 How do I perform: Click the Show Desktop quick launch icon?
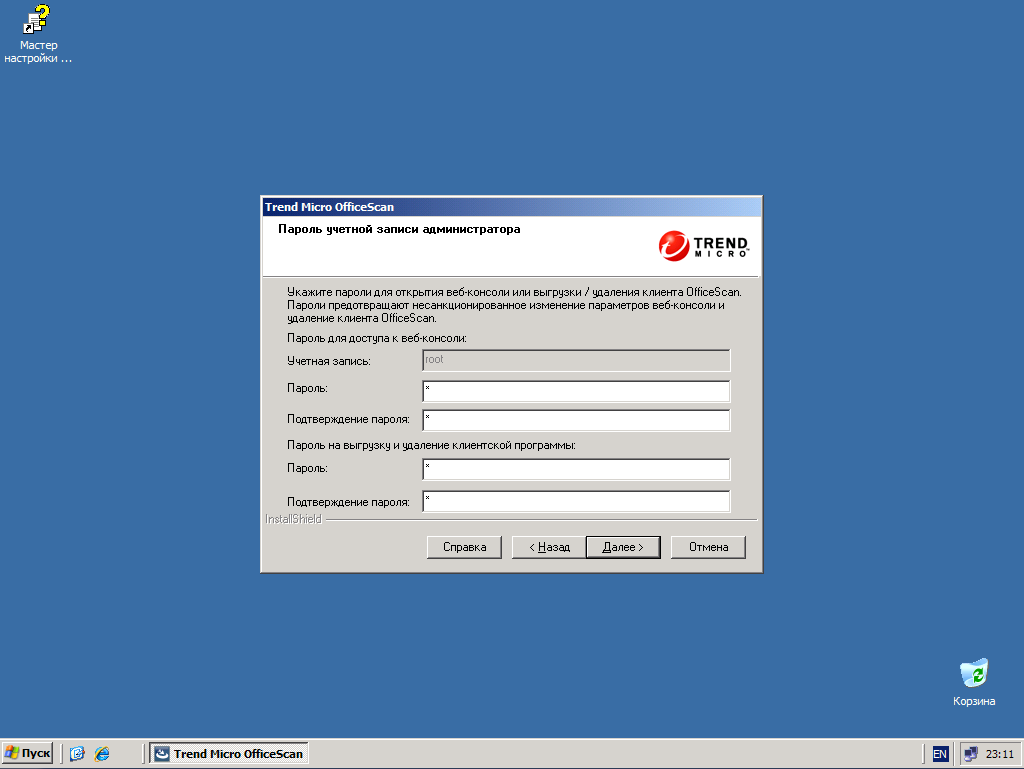coord(77,753)
